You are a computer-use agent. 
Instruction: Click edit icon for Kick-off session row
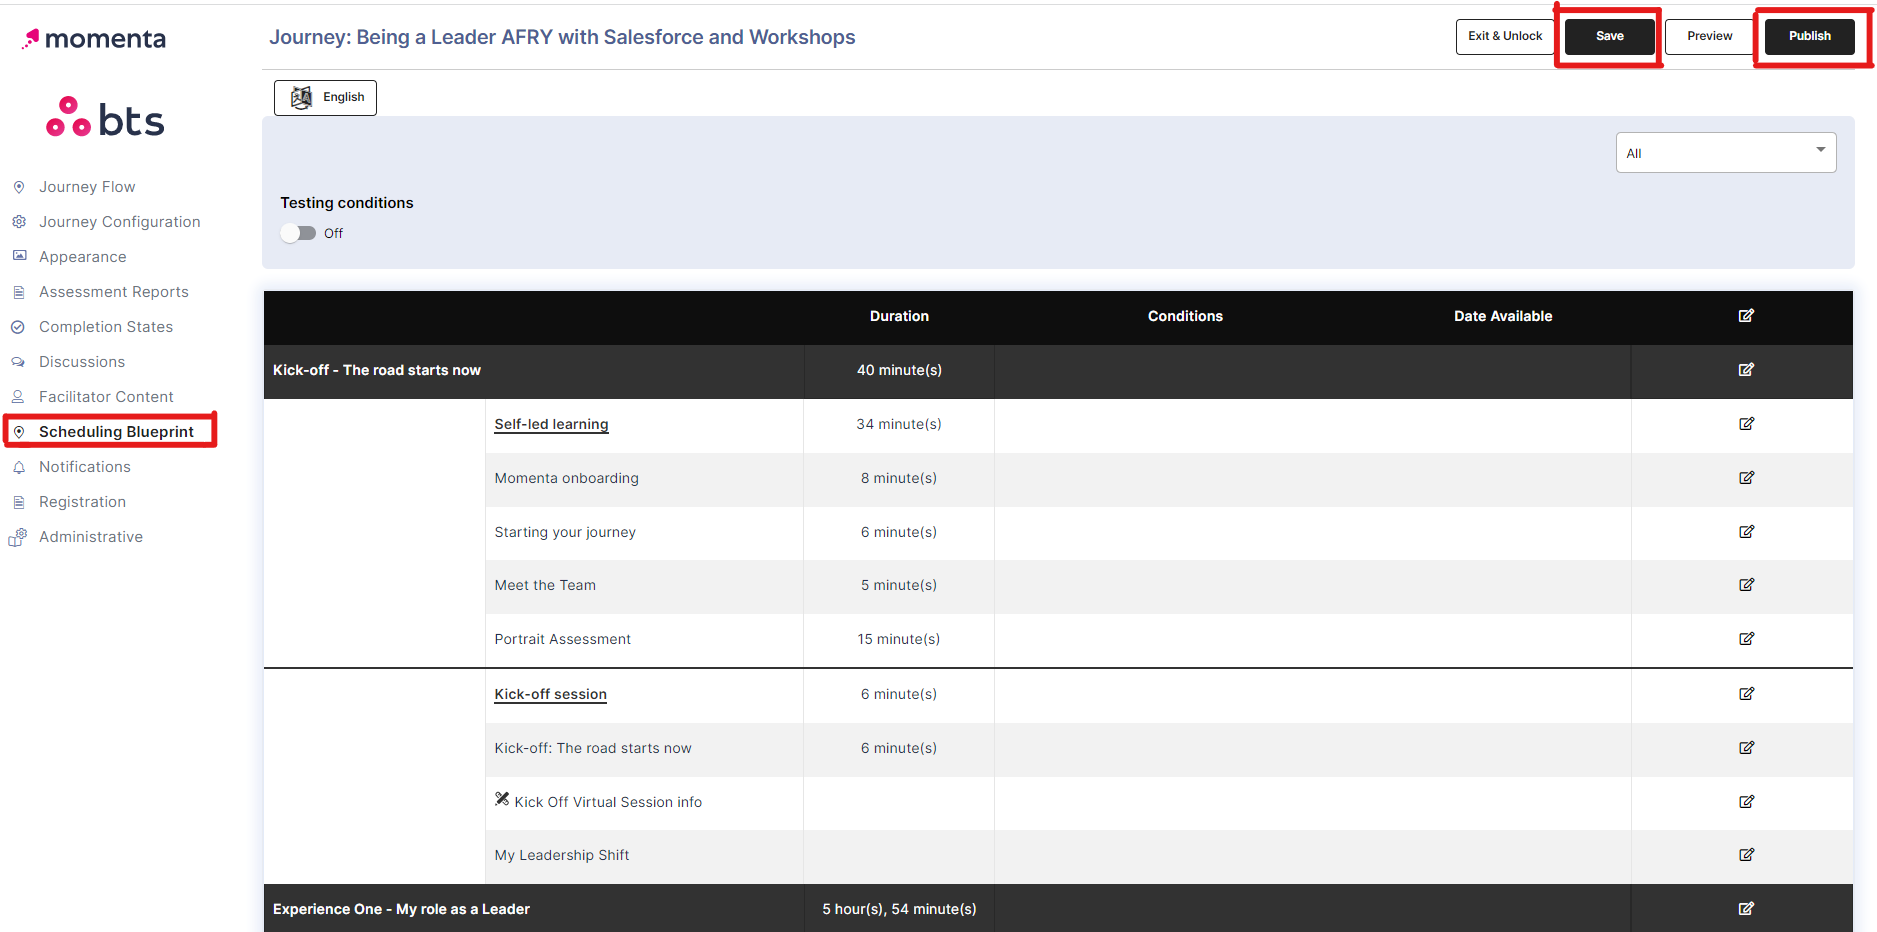(x=1746, y=694)
